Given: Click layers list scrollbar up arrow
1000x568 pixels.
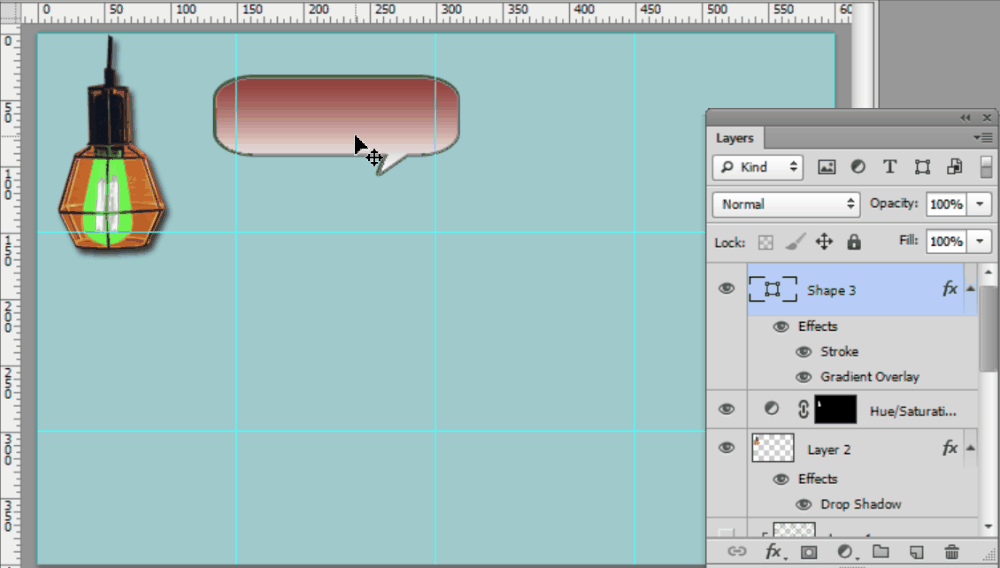Looking at the screenshot, I should coord(989,272).
